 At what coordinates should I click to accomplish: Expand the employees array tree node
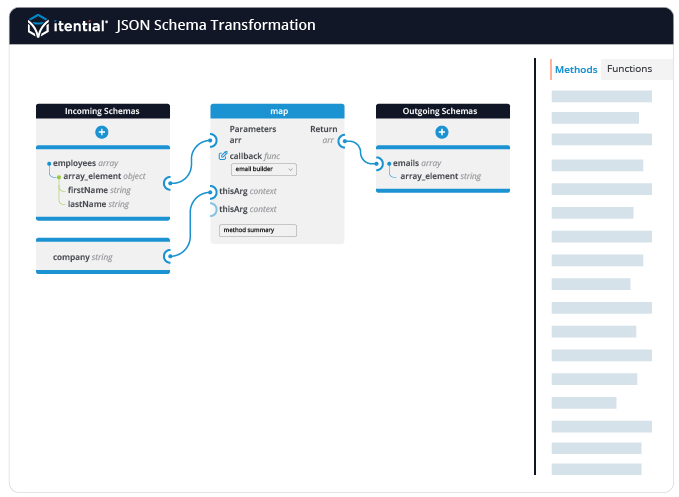click(49, 163)
